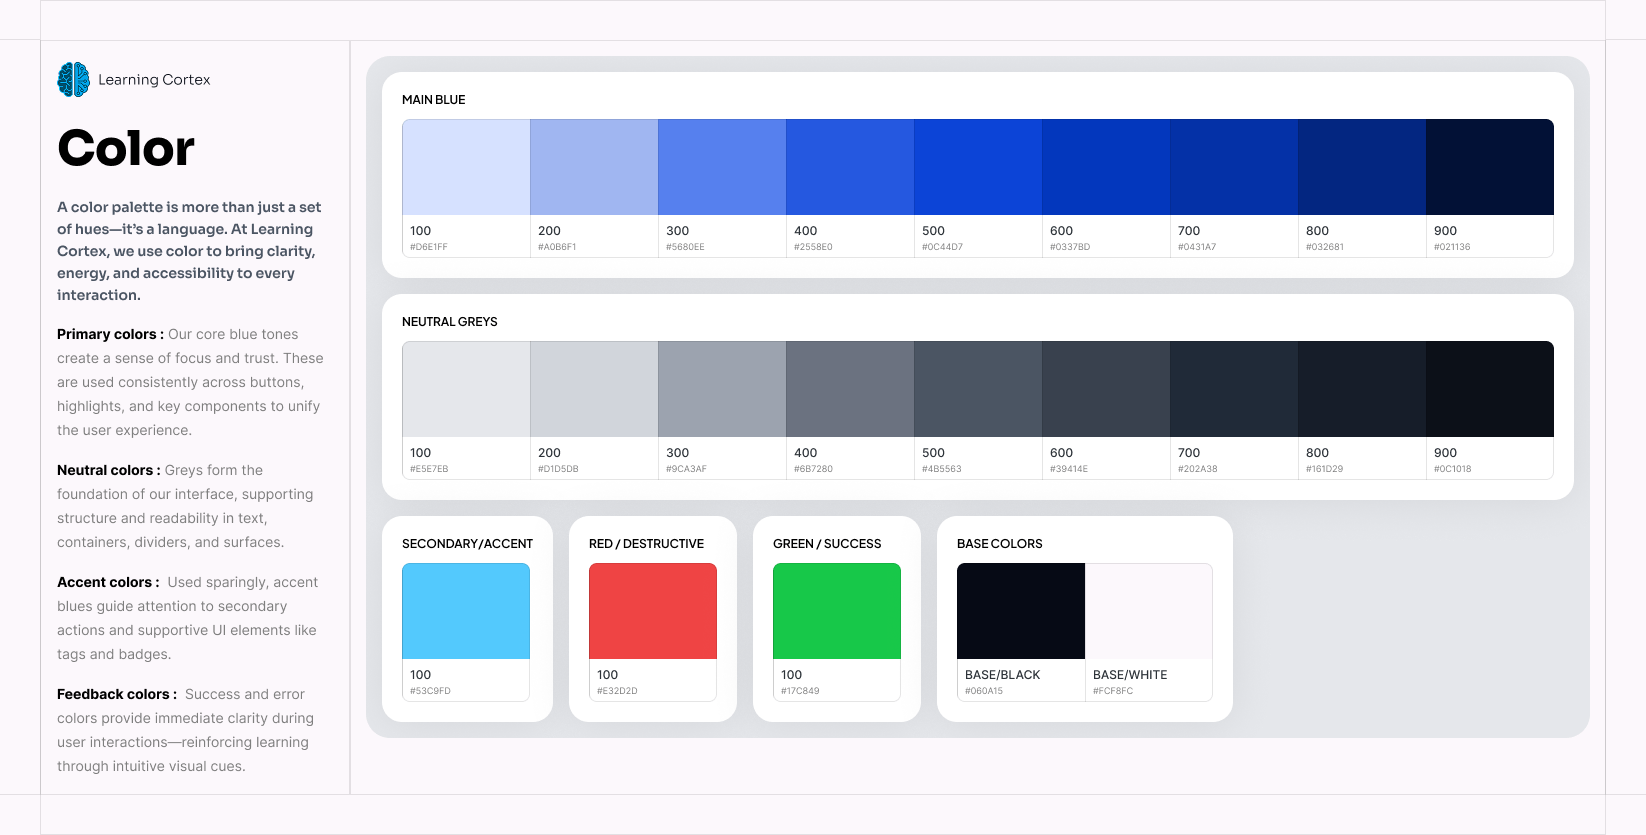
Task: Click the Main Blue 800 swatch
Action: point(1362,167)
